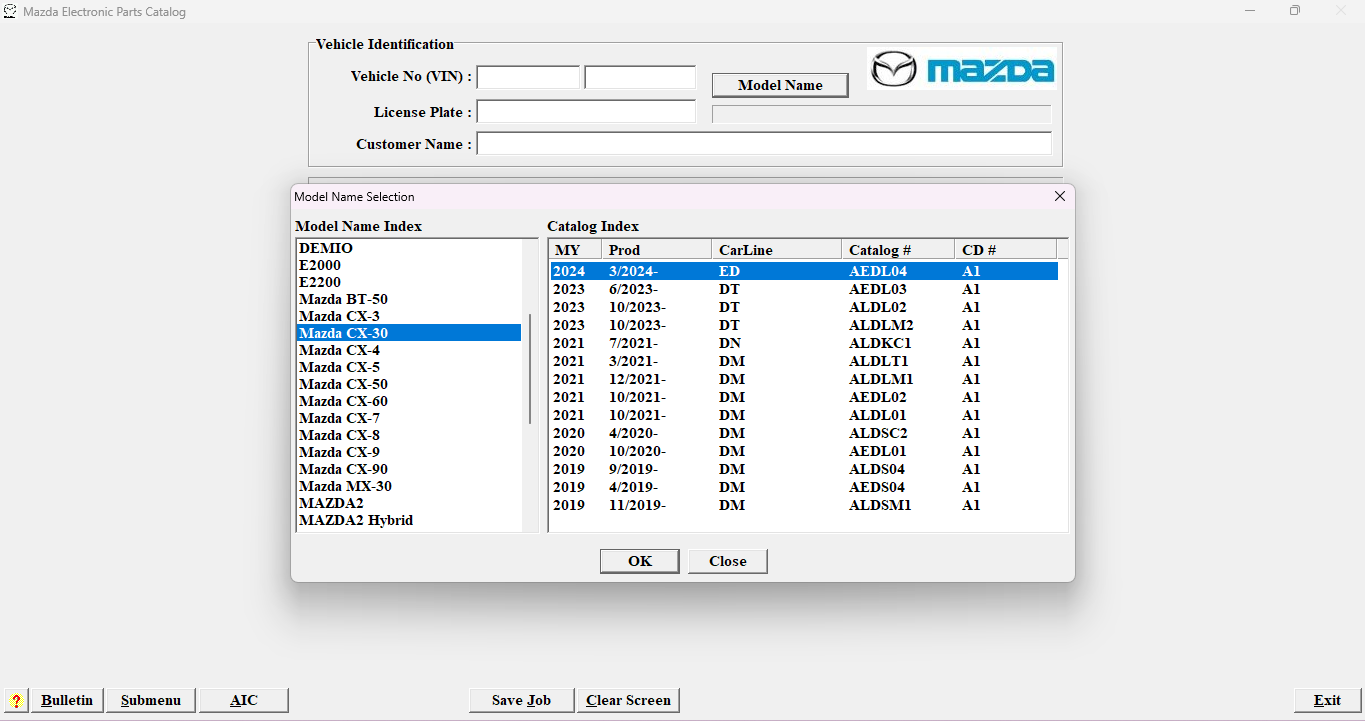Select the catalog row AEDL03
This screenshot has width=1365, height=721.
click(x=804, y=289)
